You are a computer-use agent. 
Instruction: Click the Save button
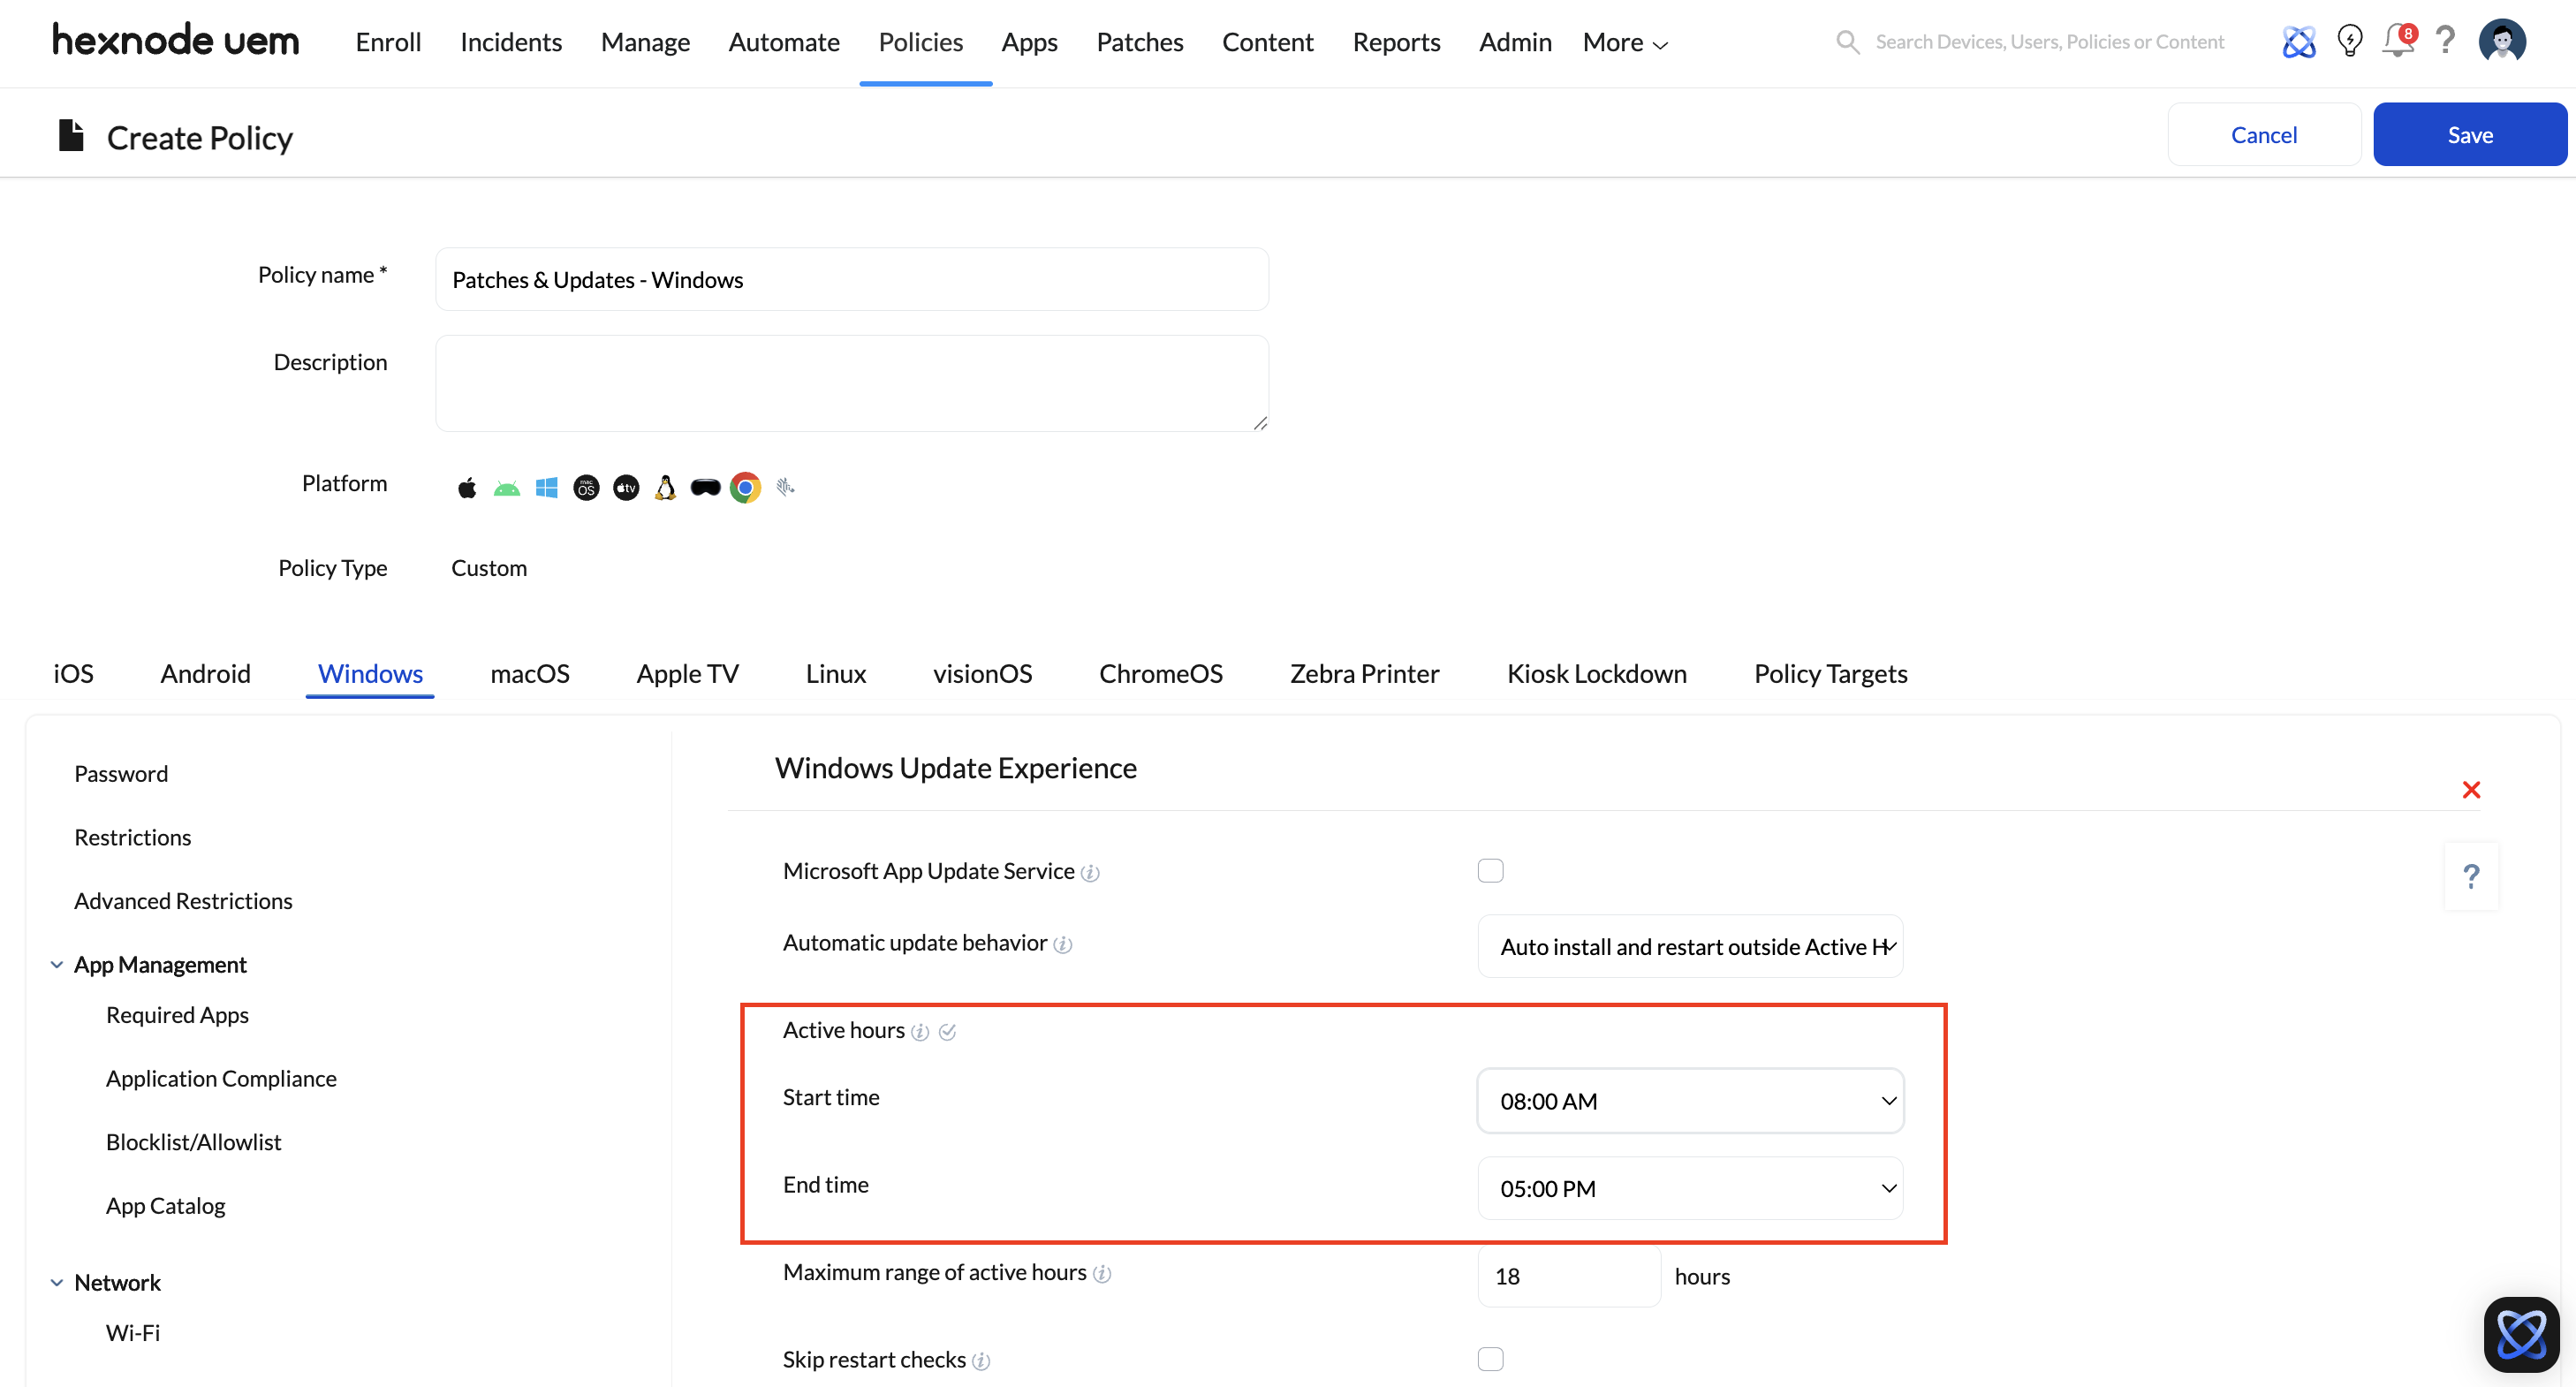pyautogui.click(x=2469, y=135)
